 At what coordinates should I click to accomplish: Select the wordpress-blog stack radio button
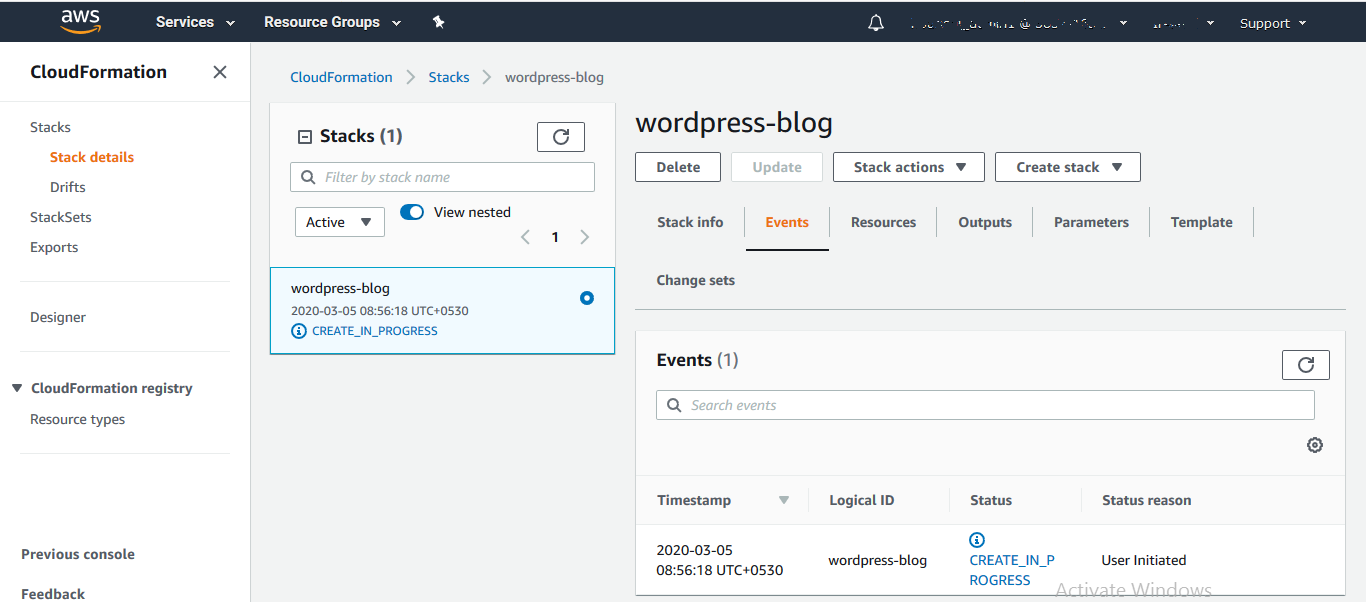pos(587,298)
